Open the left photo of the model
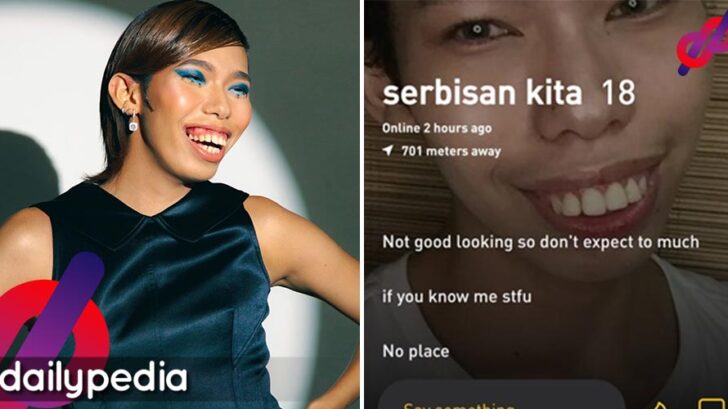The image size is (728, 409). point(179,204)
